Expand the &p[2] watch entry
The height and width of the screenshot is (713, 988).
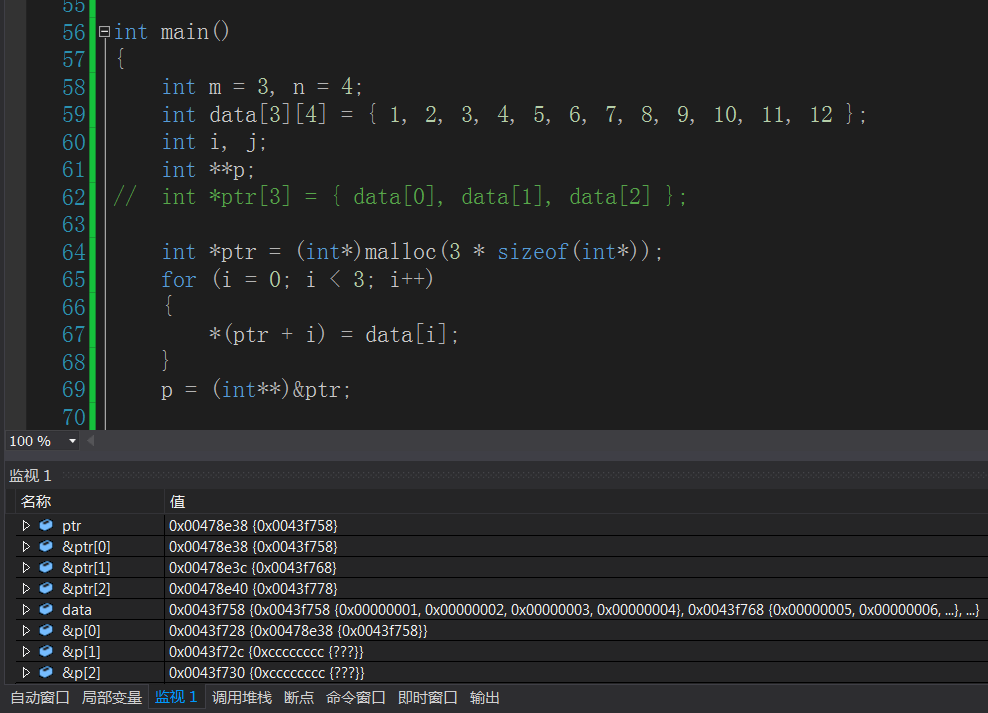[26, 673]
